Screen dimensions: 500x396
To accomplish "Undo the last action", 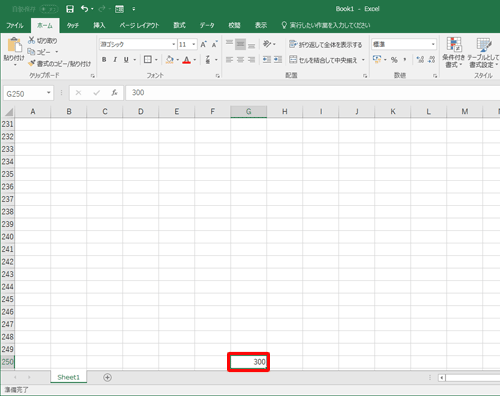I will click(85, 9).
